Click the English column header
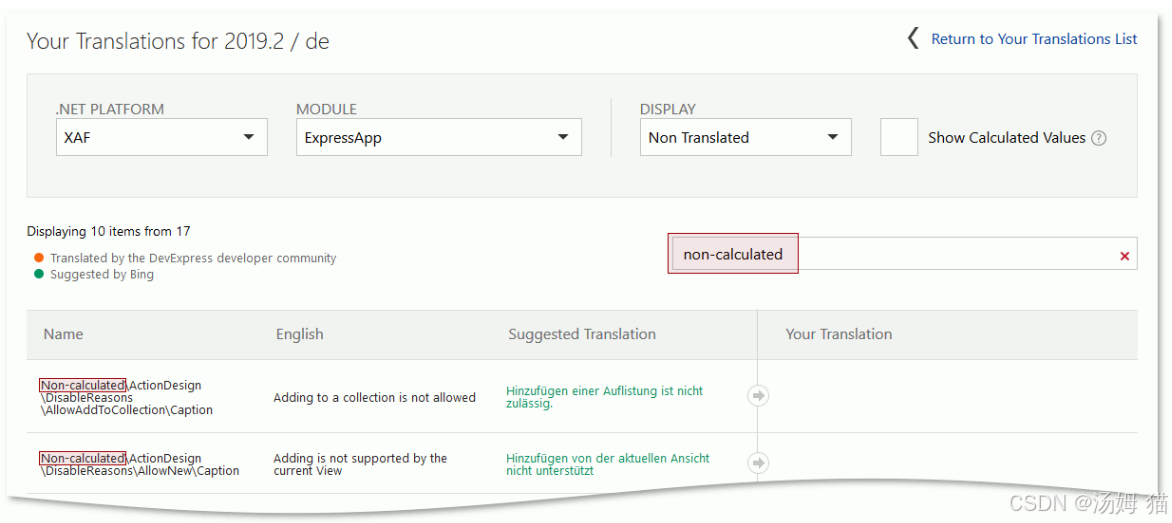 [x=300, y=334]
